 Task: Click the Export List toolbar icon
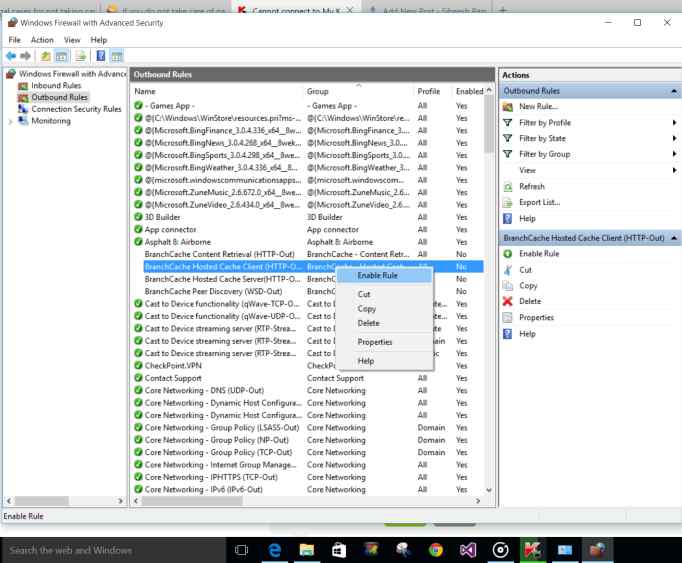tap(81, 56)
